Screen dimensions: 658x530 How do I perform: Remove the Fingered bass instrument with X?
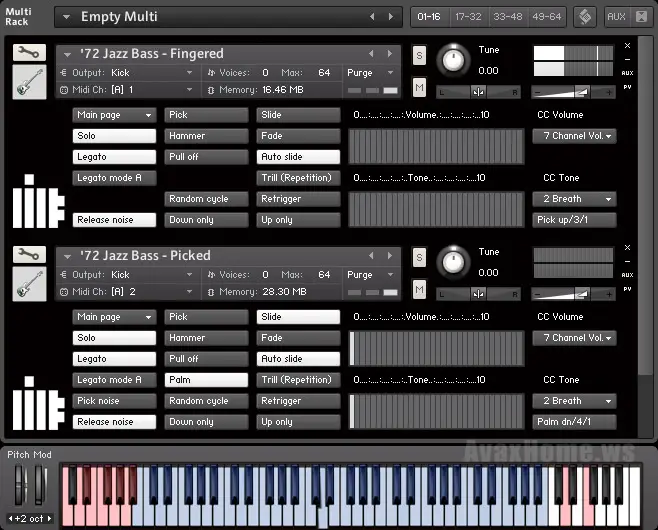click(627, 45)
